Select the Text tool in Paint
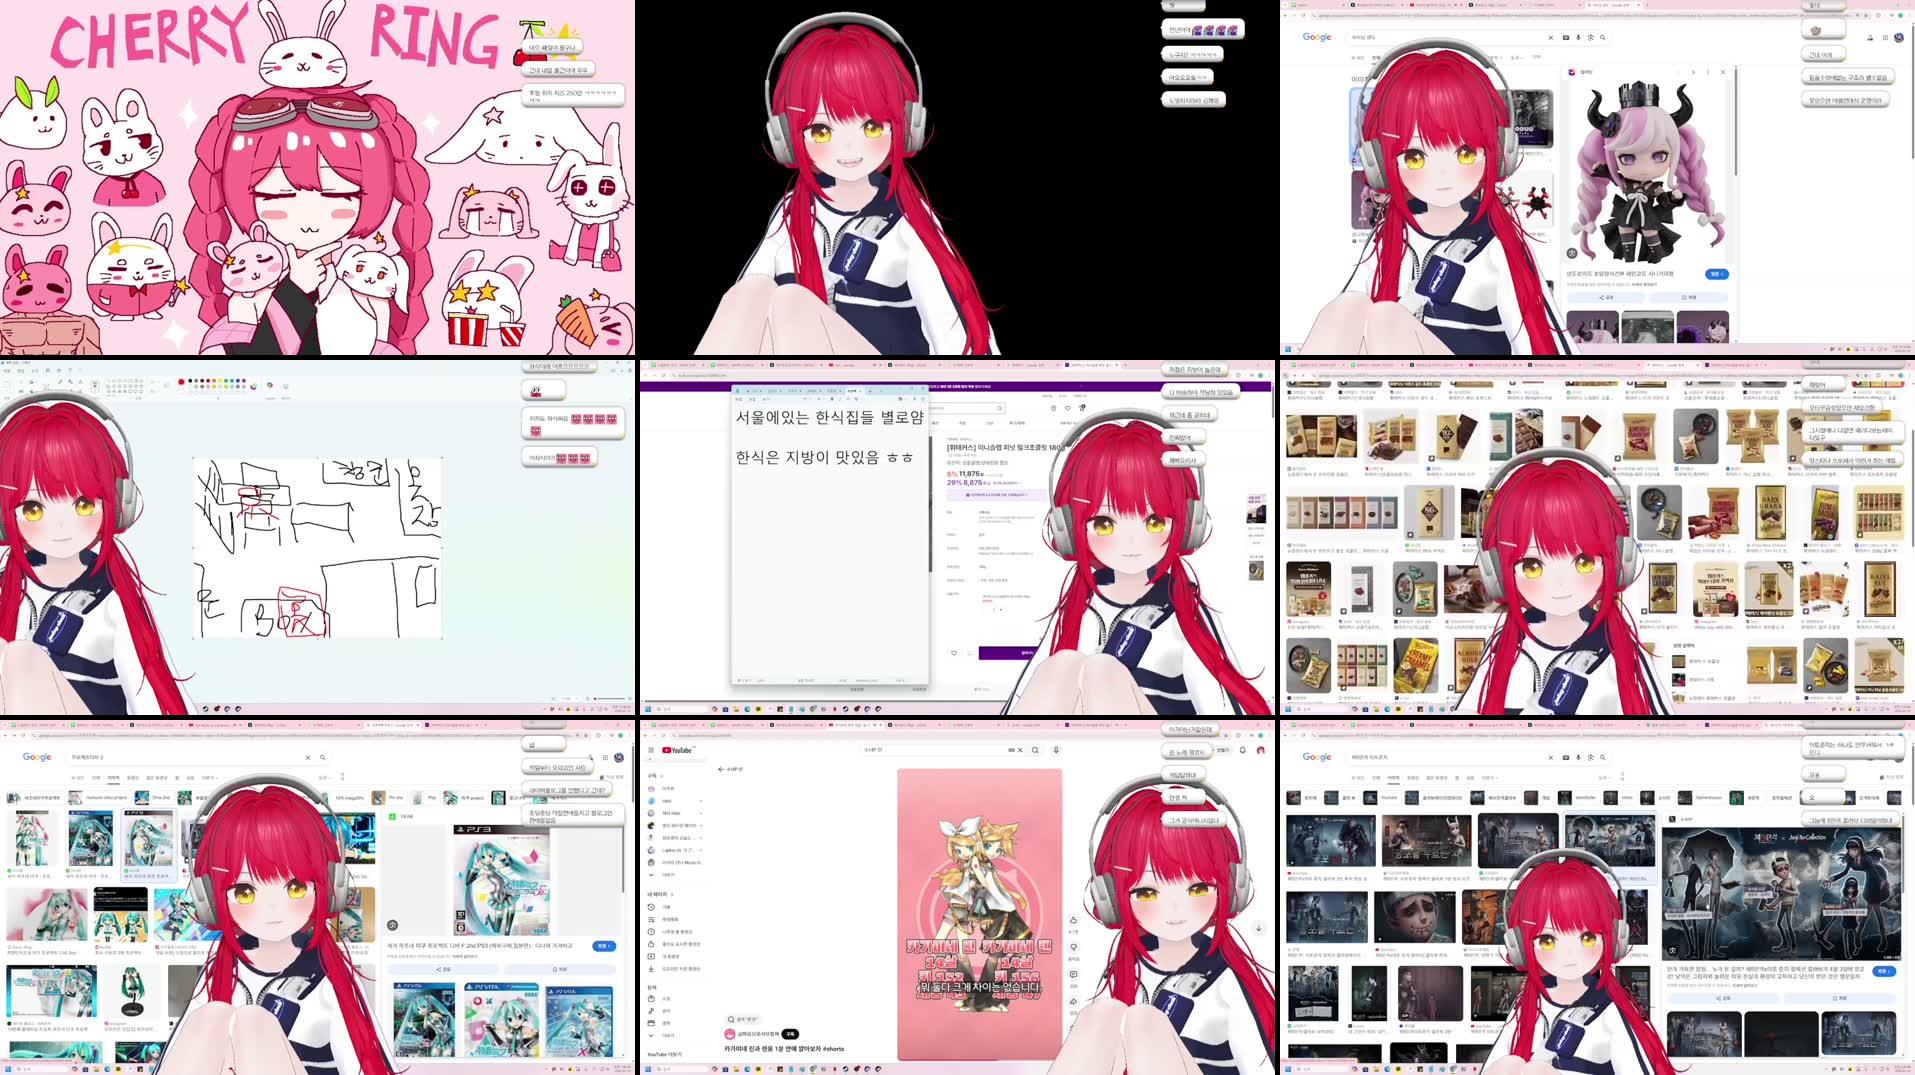Image resolution: width=1915 pixels, height=1075 pixels. coord(80,381)
